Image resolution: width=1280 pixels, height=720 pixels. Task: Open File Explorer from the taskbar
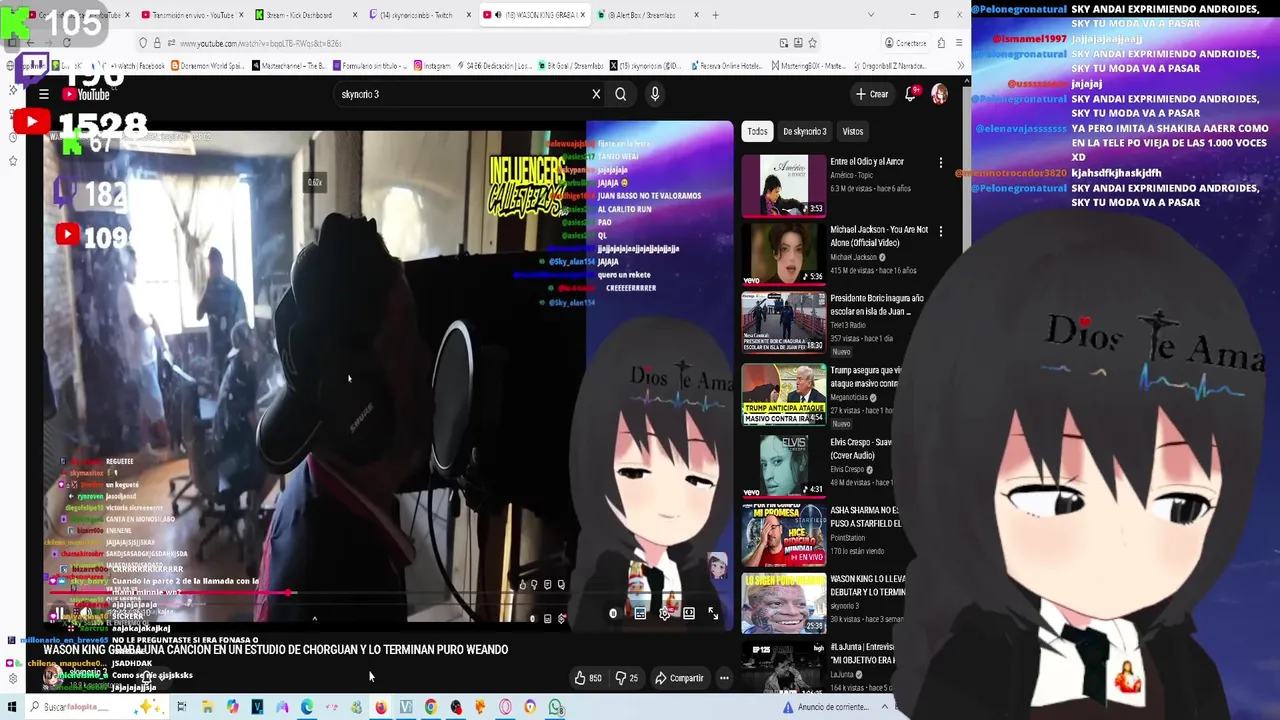(207, 708)
